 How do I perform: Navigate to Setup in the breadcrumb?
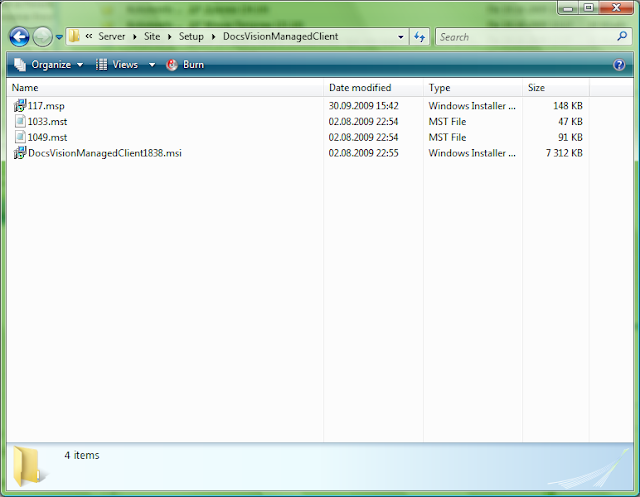pos(191,36)
